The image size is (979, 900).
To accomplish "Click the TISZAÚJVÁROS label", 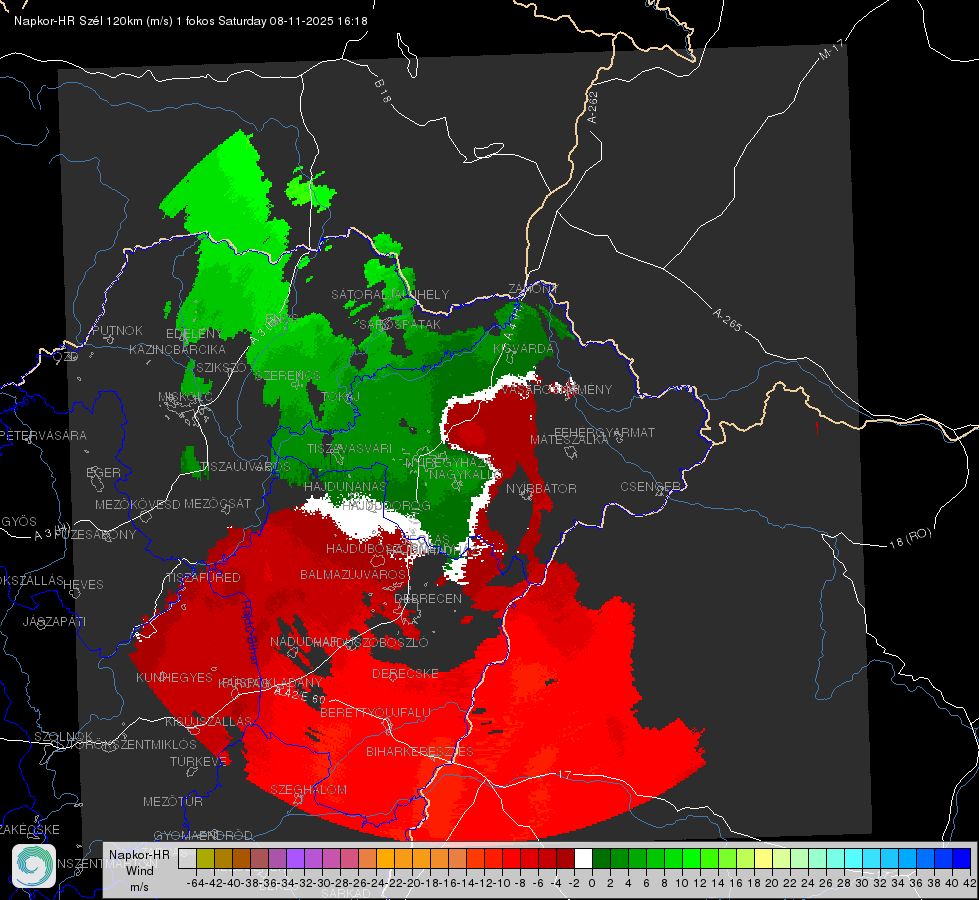I will [245, 467].
